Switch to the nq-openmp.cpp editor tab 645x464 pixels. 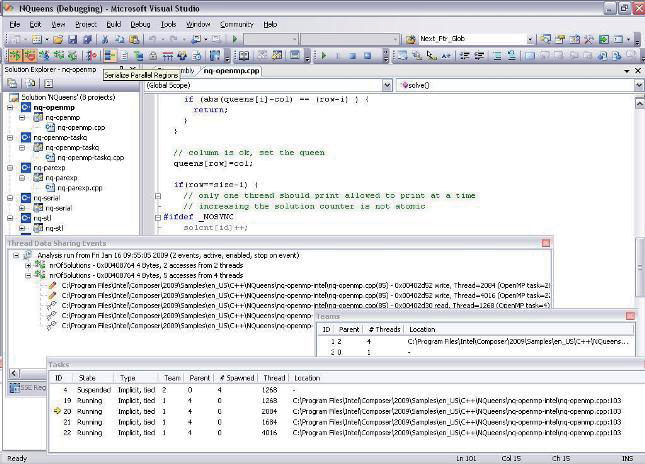[232, 71]
